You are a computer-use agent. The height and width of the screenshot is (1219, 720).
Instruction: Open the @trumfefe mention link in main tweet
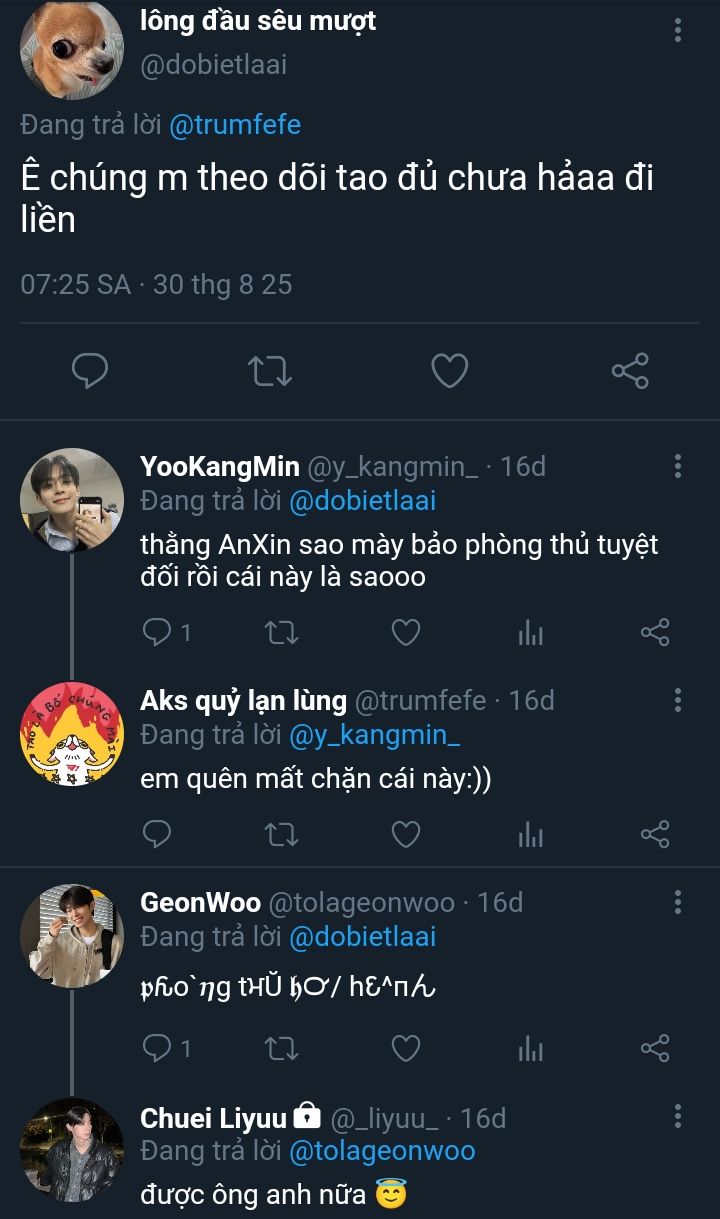(235, 125)
